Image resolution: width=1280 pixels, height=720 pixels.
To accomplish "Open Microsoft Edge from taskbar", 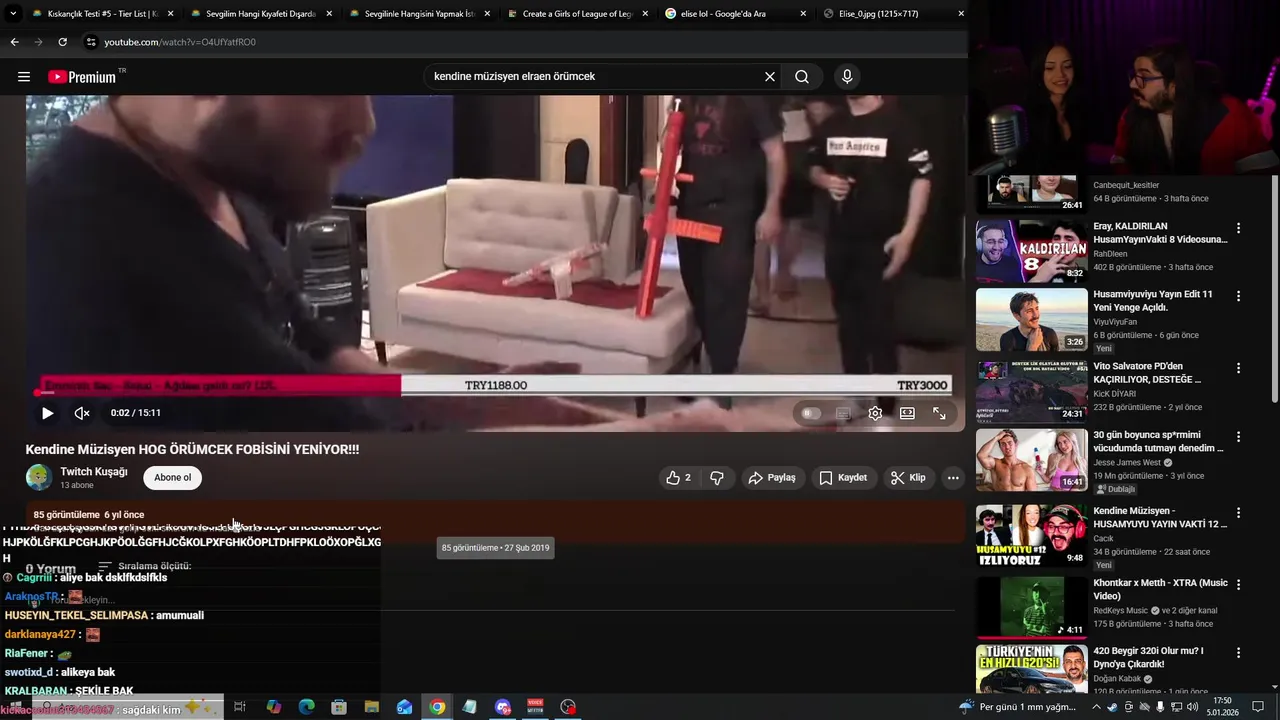I will coord(306,707).
